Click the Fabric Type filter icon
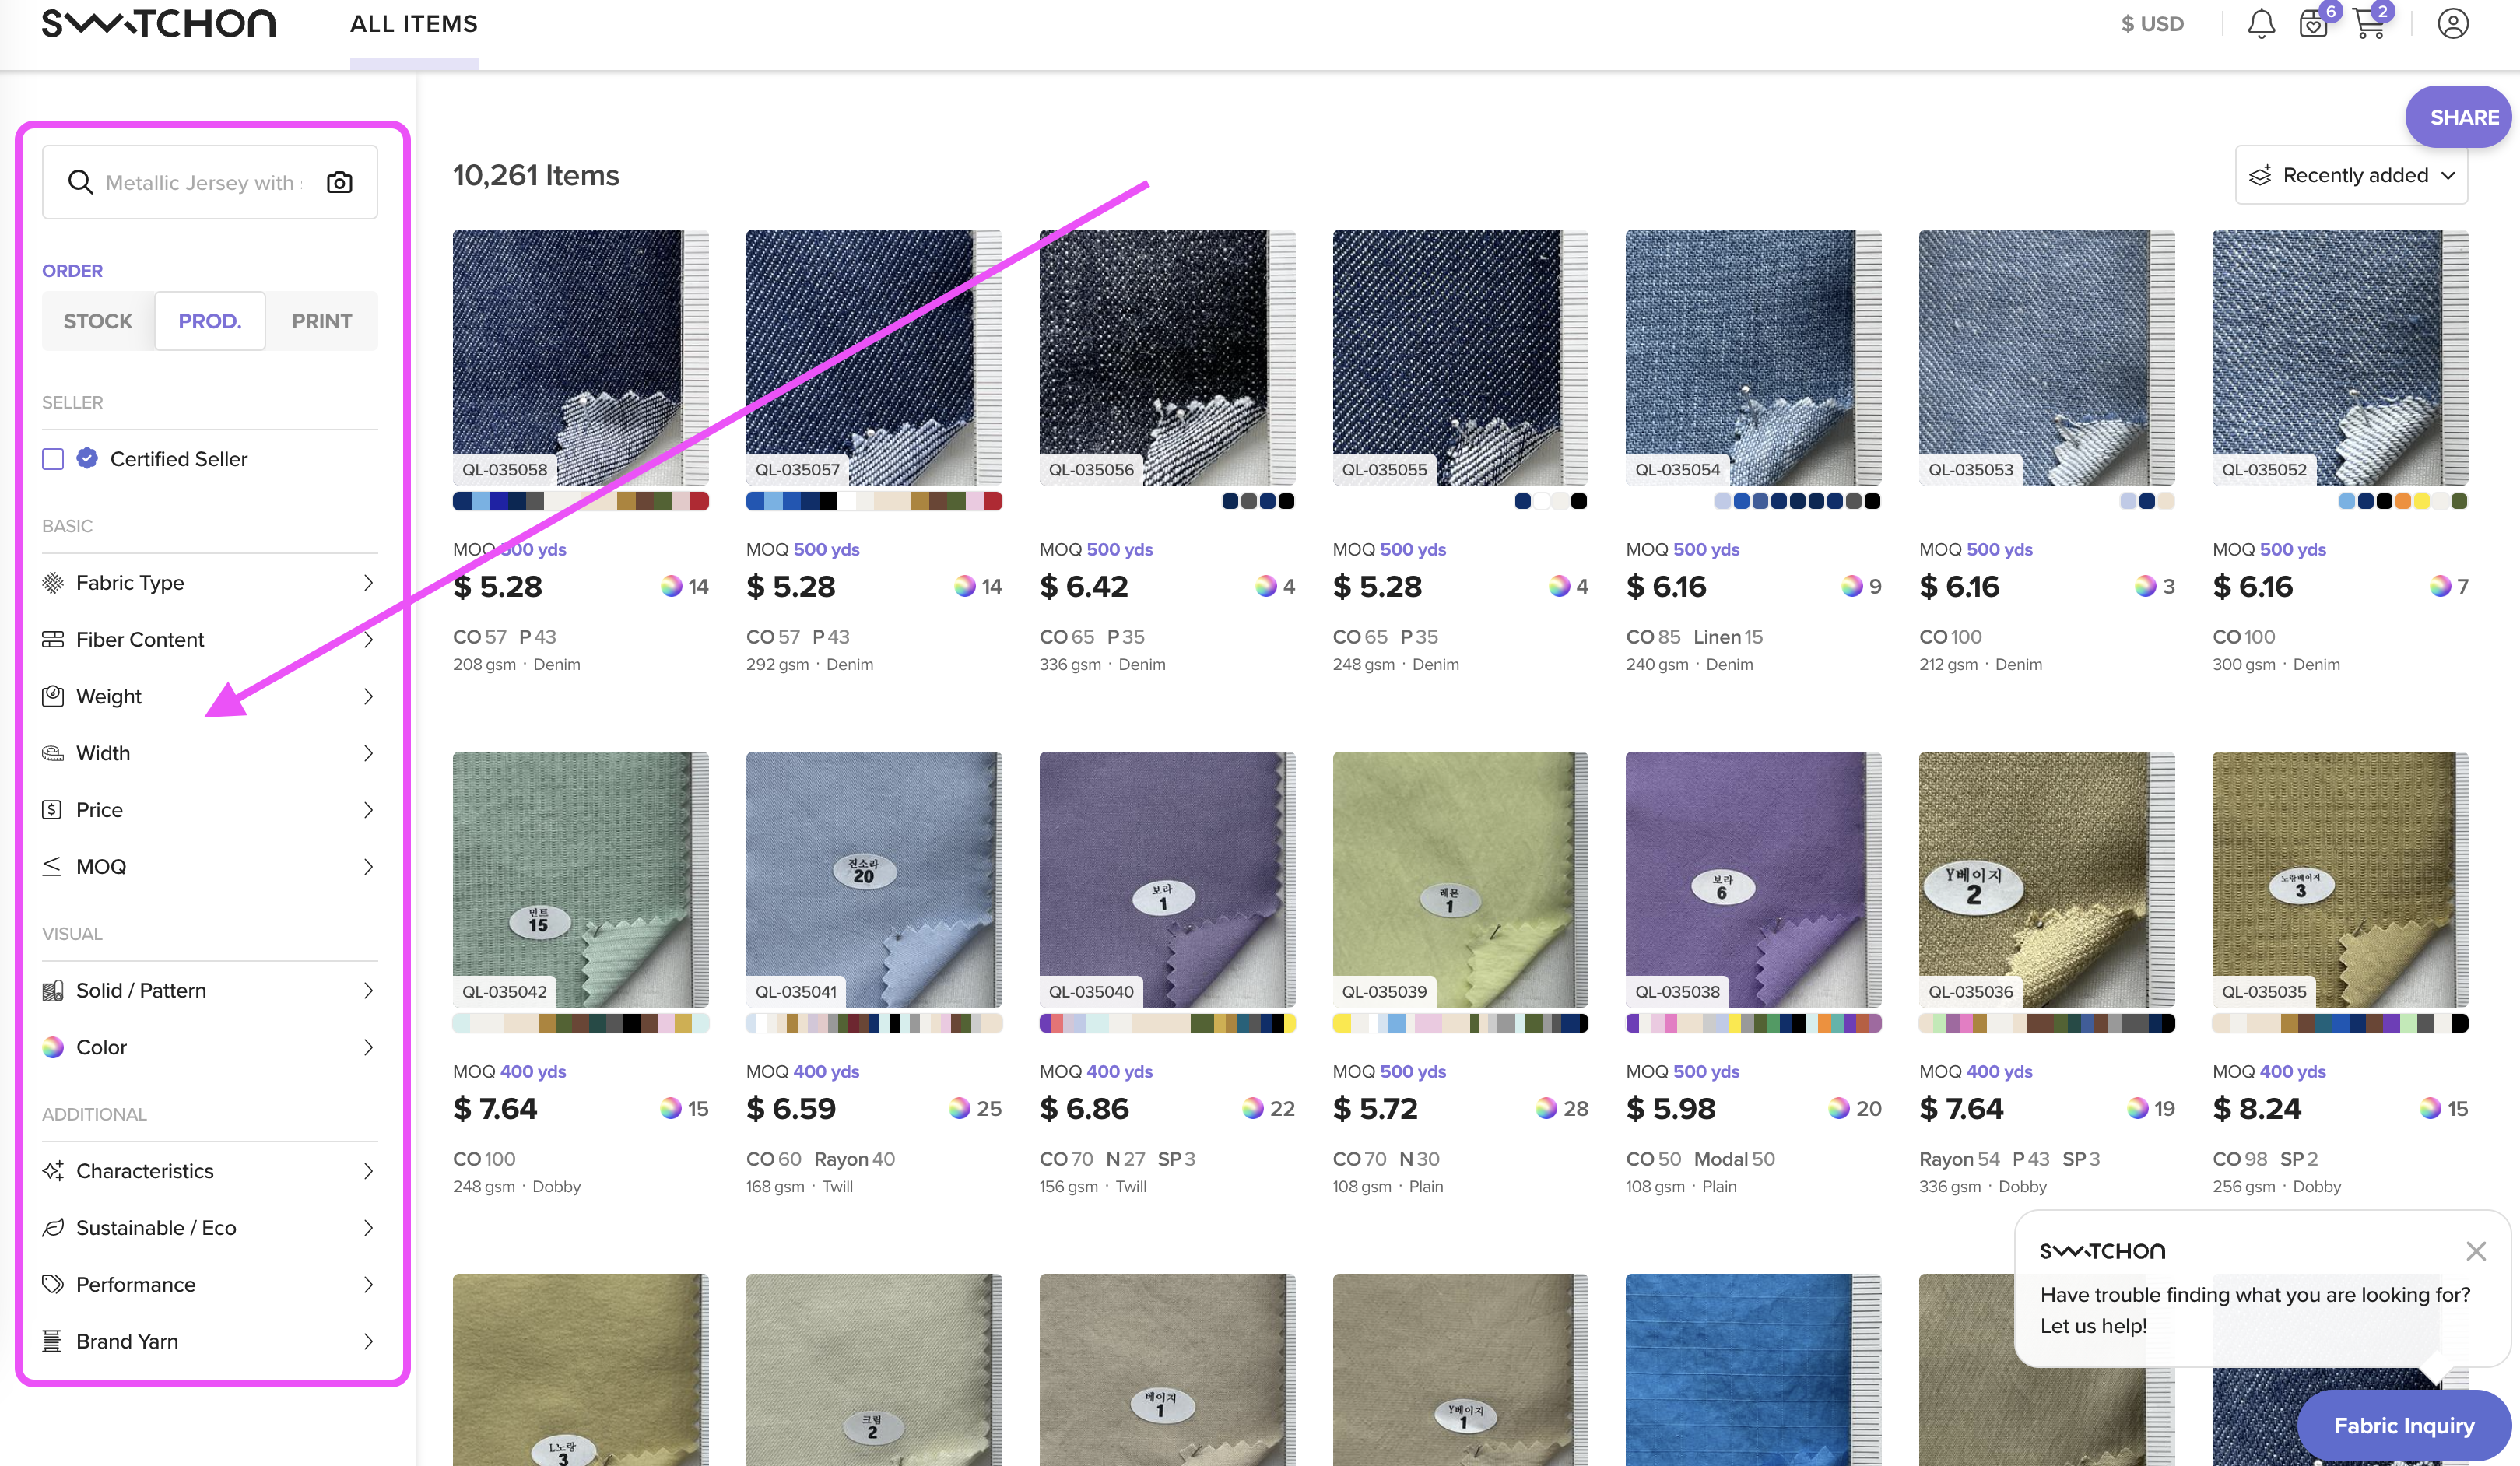Viewport: 2520px width, 1466px height. 53,583
